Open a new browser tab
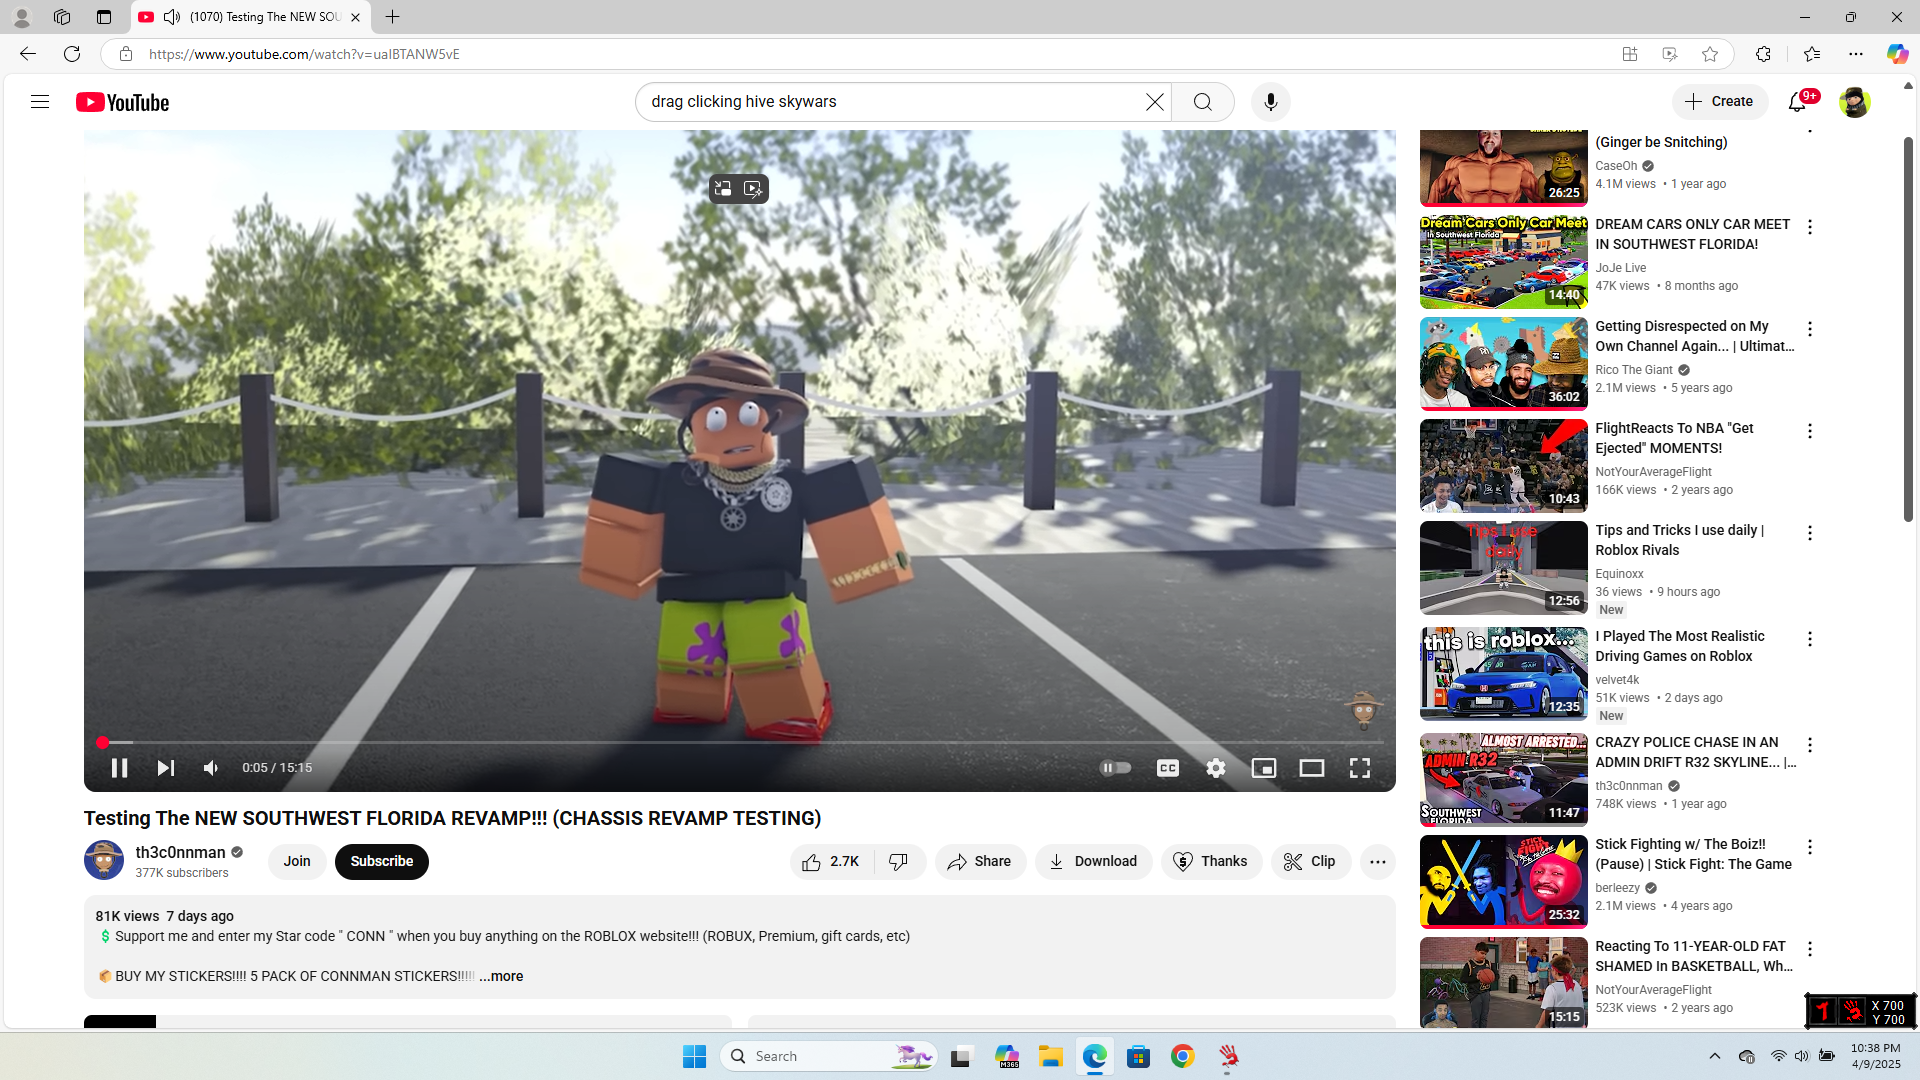1920x1080 pixels. pos(392,17)
